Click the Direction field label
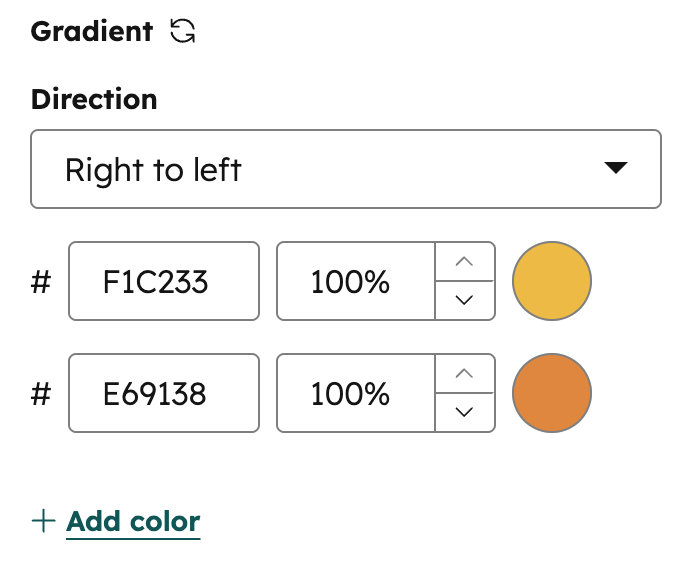 click(94, 100)
